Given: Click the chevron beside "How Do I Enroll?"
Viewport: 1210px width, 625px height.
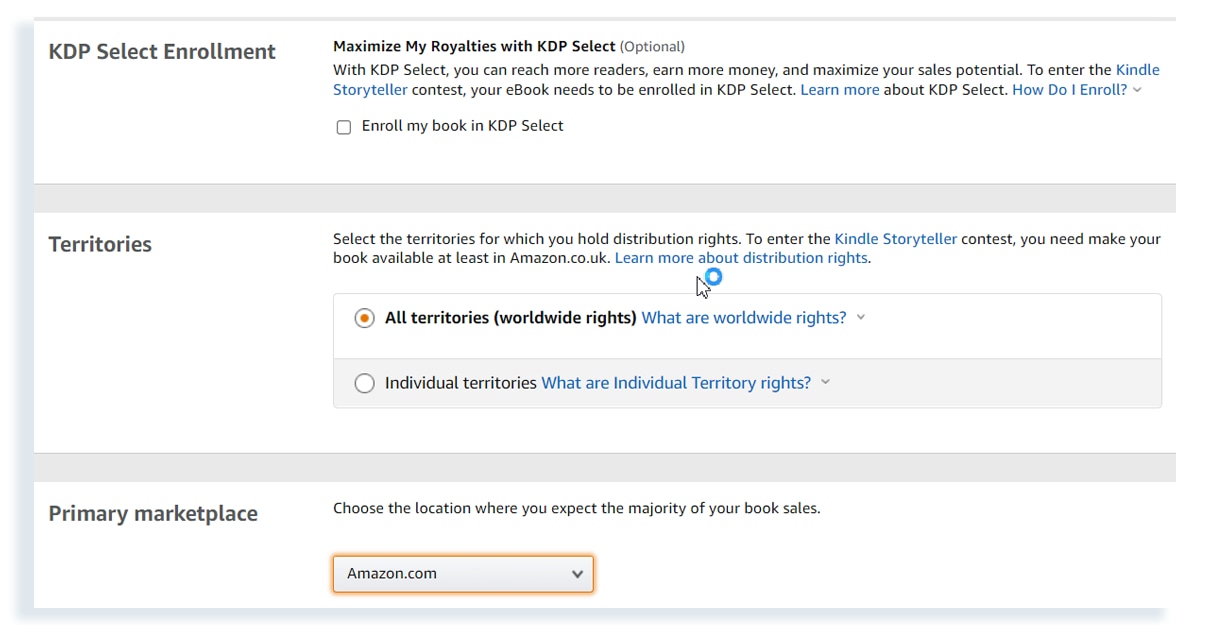Looking at the screenshot, I should [x=1137, y=89].
